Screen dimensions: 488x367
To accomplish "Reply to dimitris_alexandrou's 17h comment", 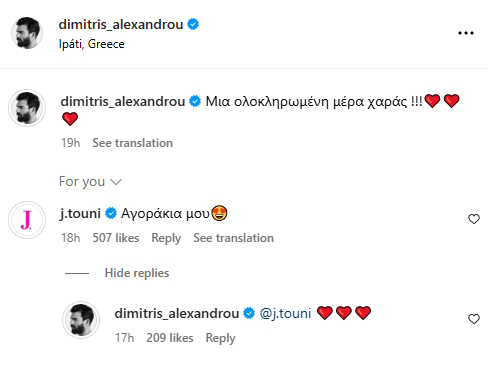I will click(220, 338).
